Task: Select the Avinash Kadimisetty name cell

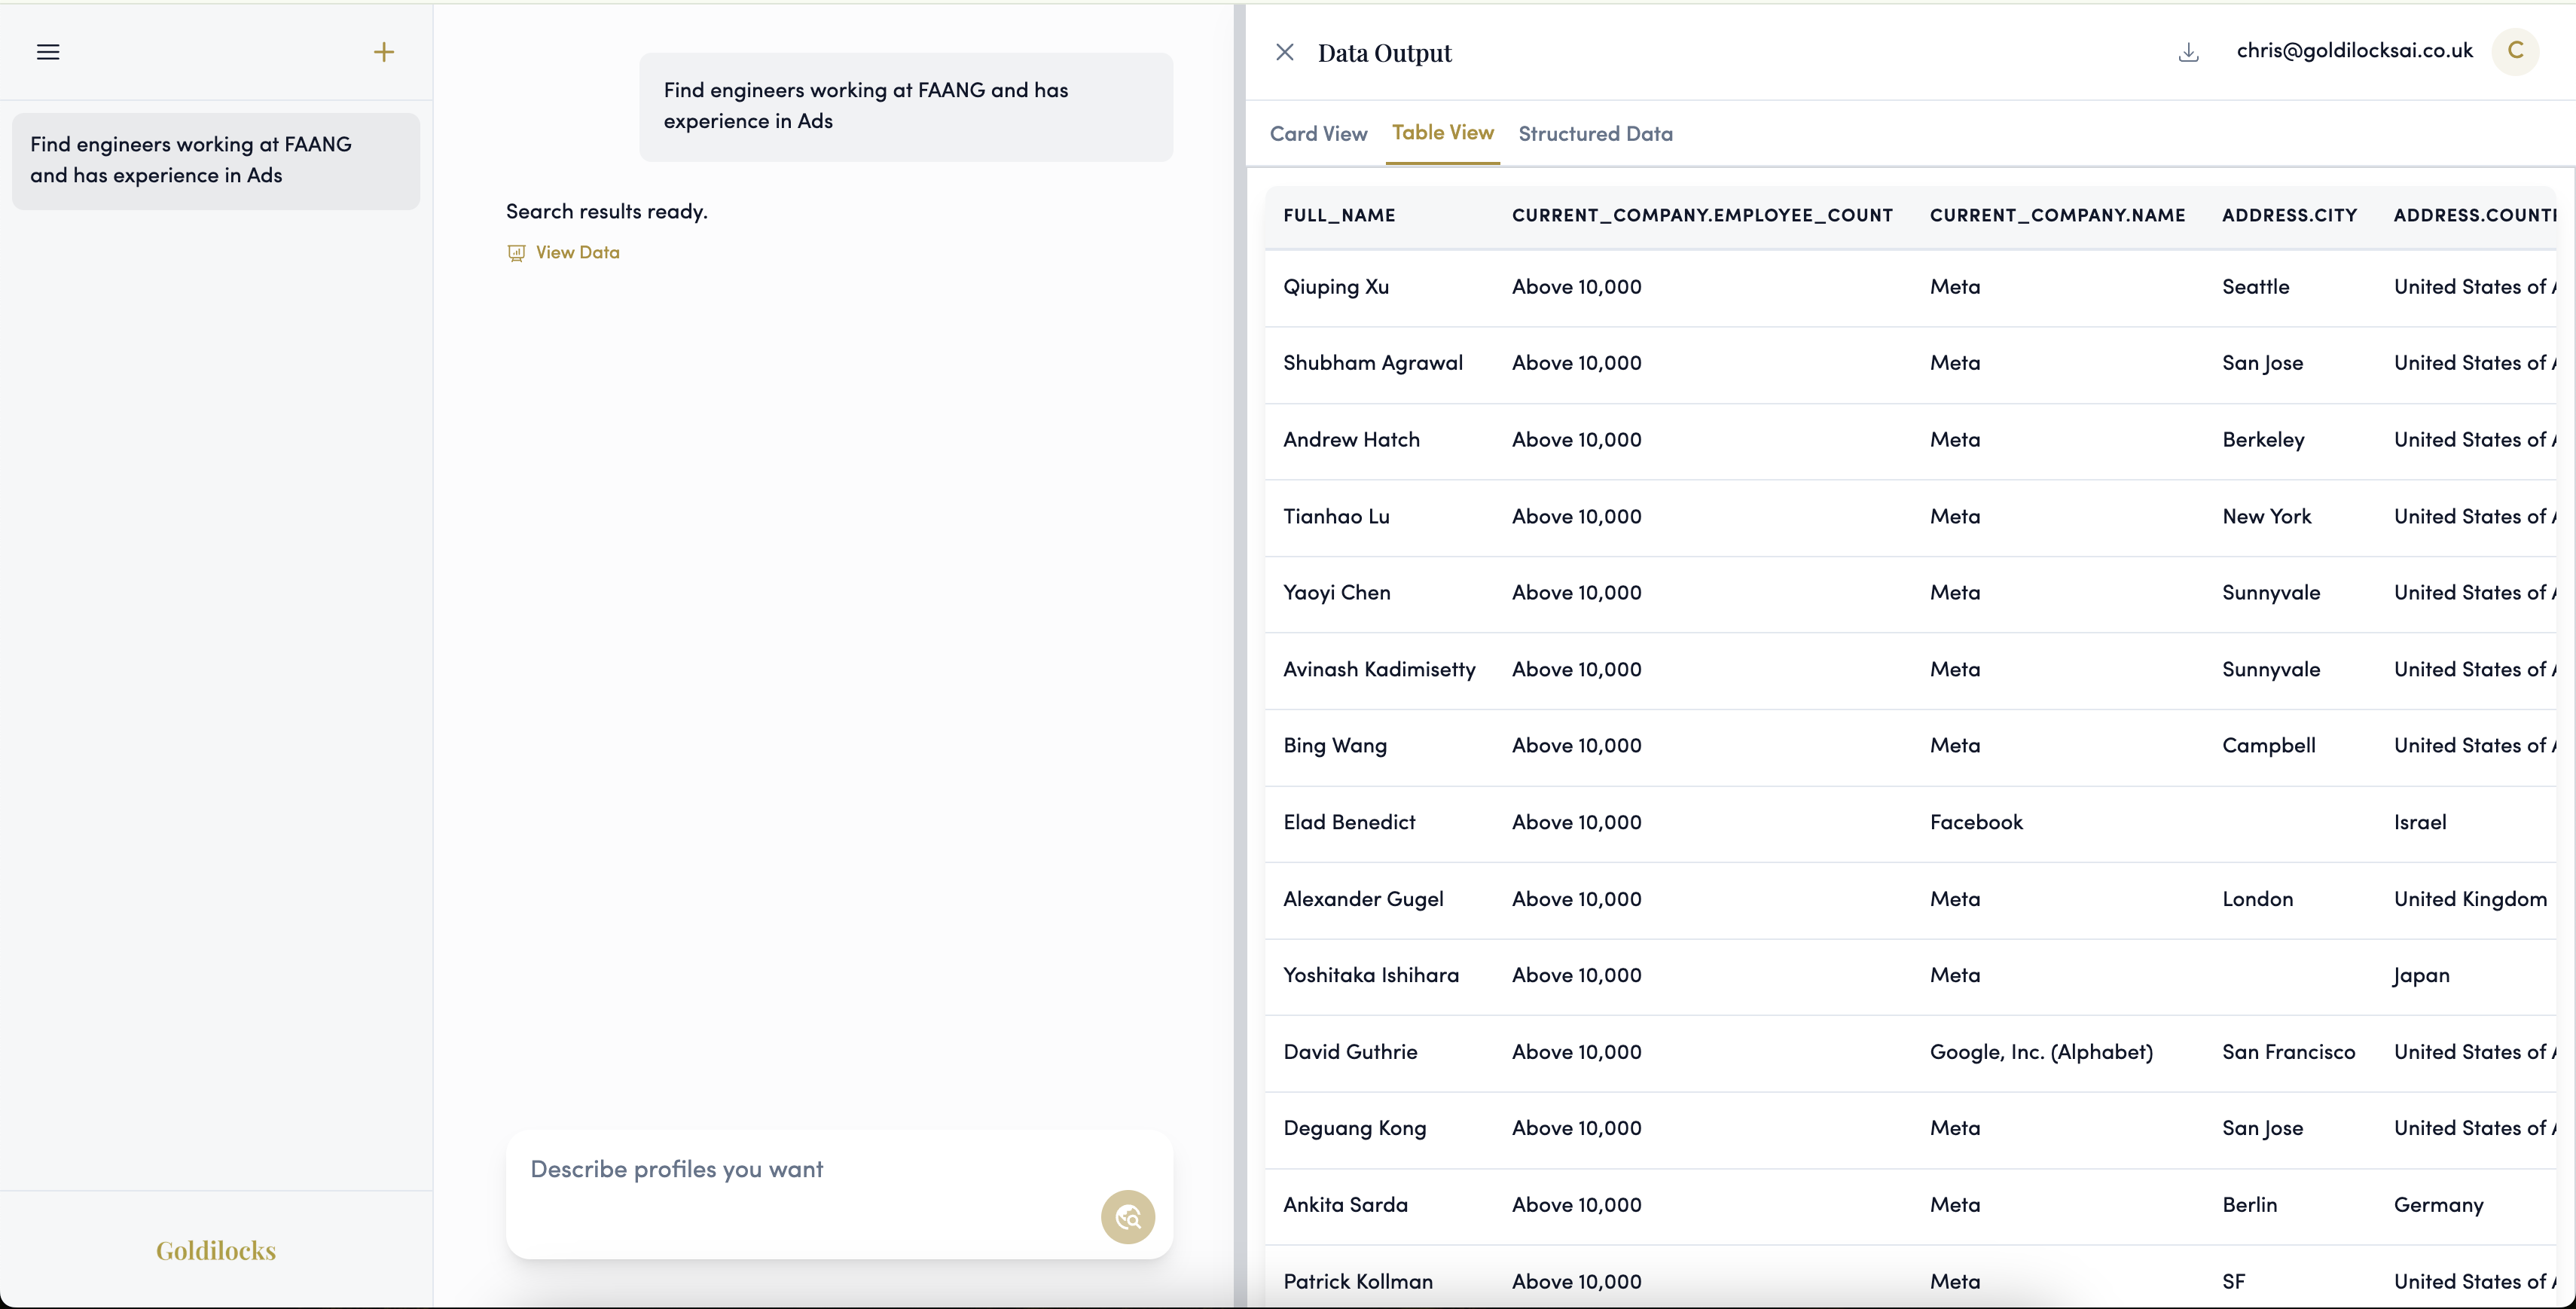Action: pos(1379,670)
